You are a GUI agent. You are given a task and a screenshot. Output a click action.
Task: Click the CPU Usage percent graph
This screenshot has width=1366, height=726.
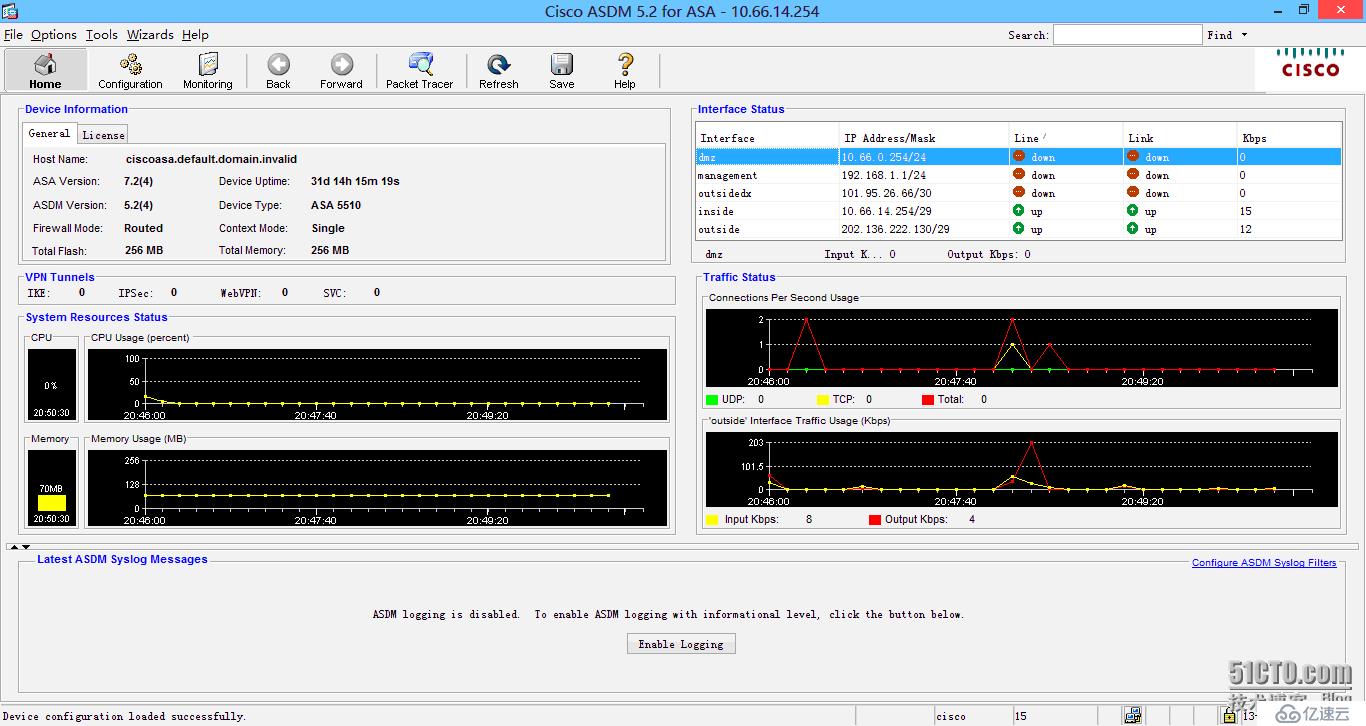[x=378, y=385]
